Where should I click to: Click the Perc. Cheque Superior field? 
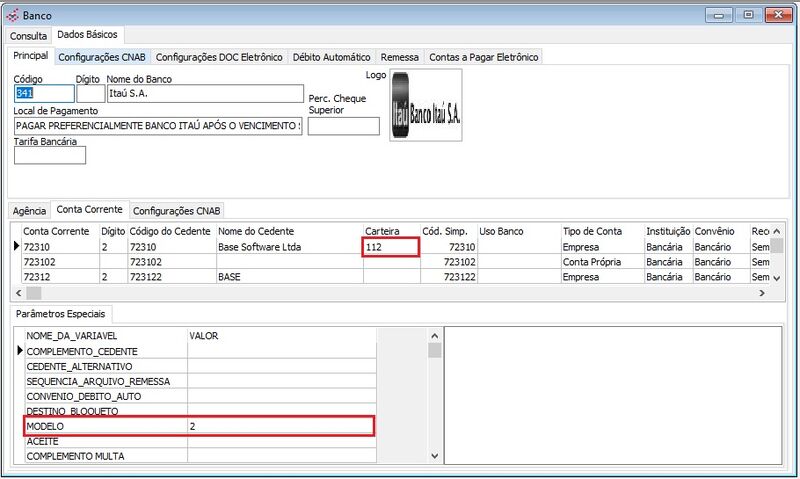[343, 126]
